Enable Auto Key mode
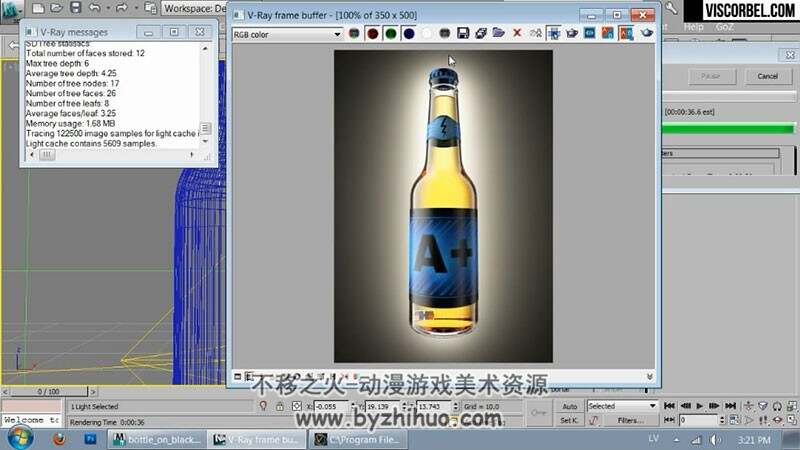Image resolution: width=800 pixels, height=450 pixels. pos(569,407)
